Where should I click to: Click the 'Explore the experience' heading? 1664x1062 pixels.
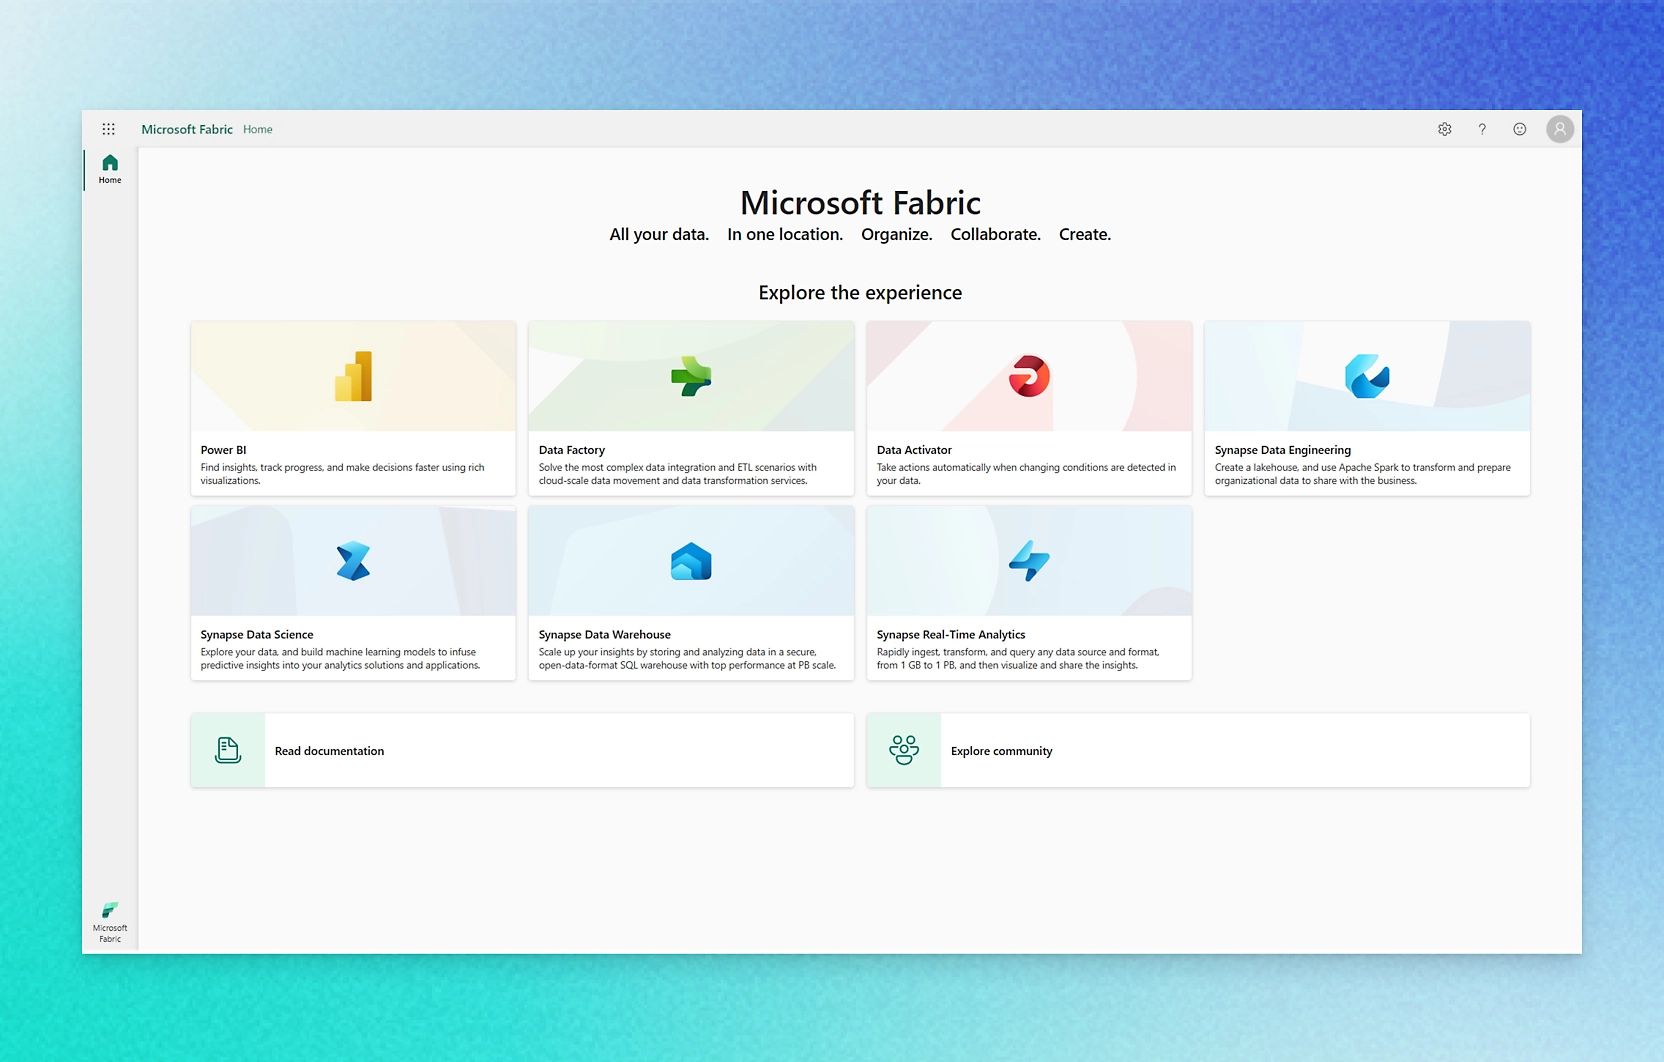pyautogui.click(x=860, y=293)
